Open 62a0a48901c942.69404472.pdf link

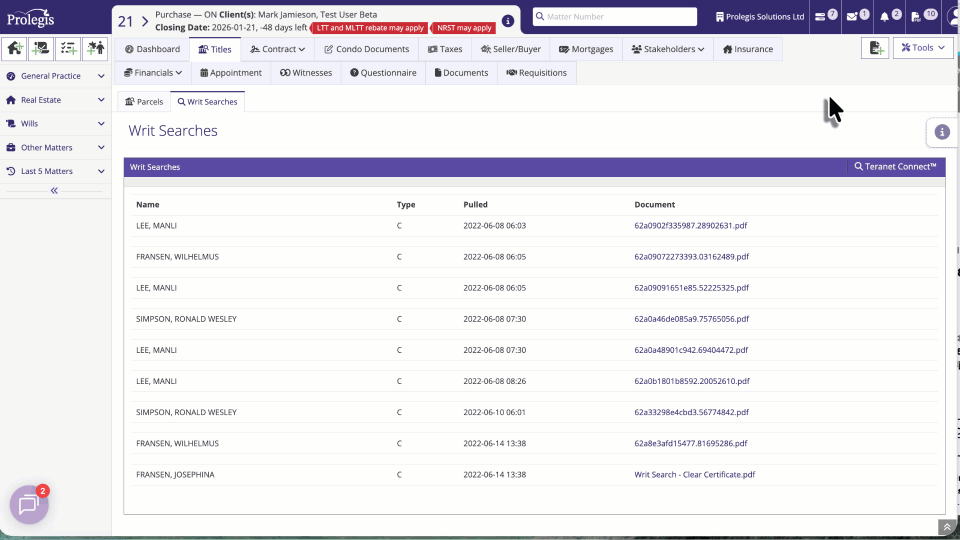tap(691, 350)
